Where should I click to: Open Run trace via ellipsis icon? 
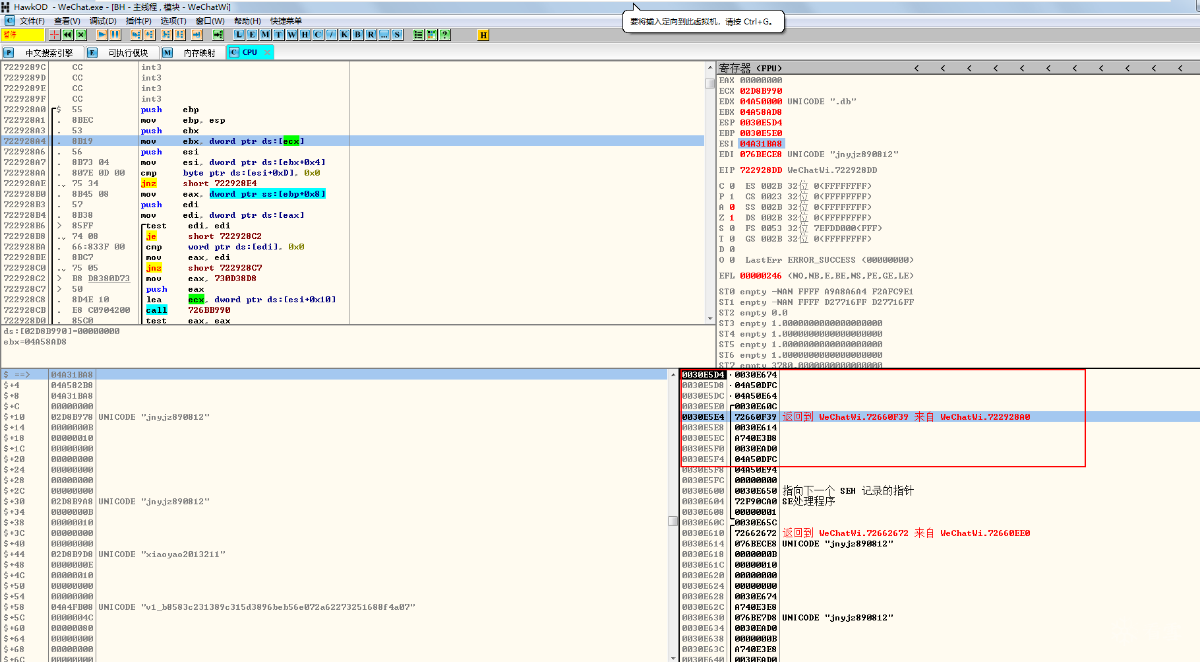384,34
